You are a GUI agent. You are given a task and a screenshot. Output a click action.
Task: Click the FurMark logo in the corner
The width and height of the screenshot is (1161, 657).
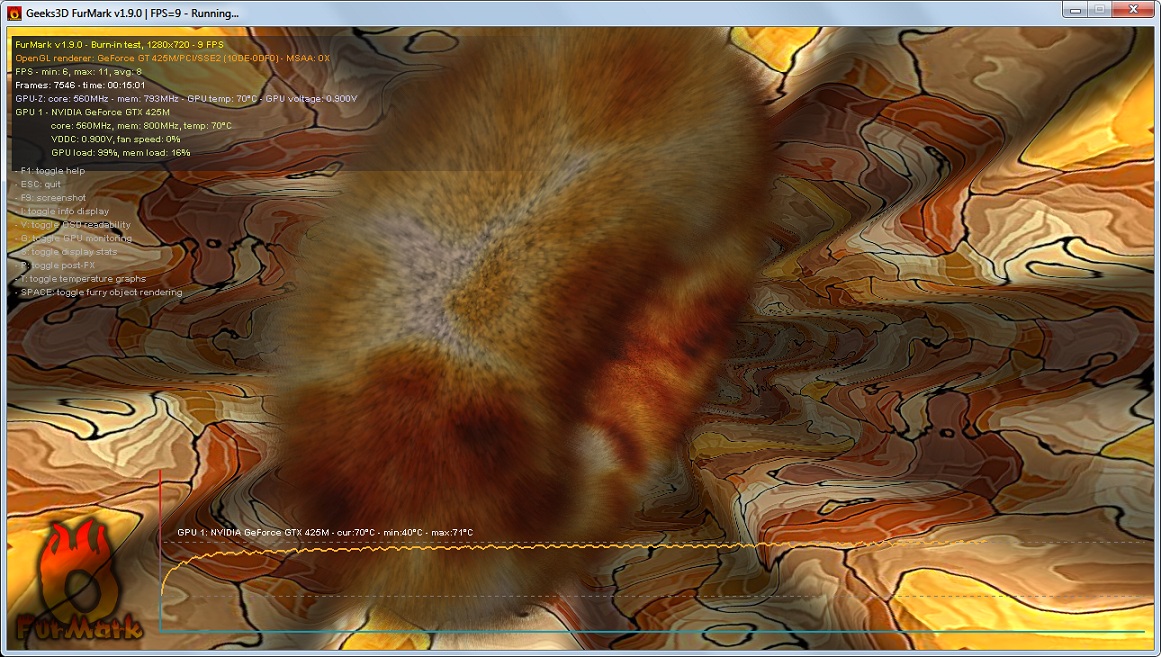(79, 580)
